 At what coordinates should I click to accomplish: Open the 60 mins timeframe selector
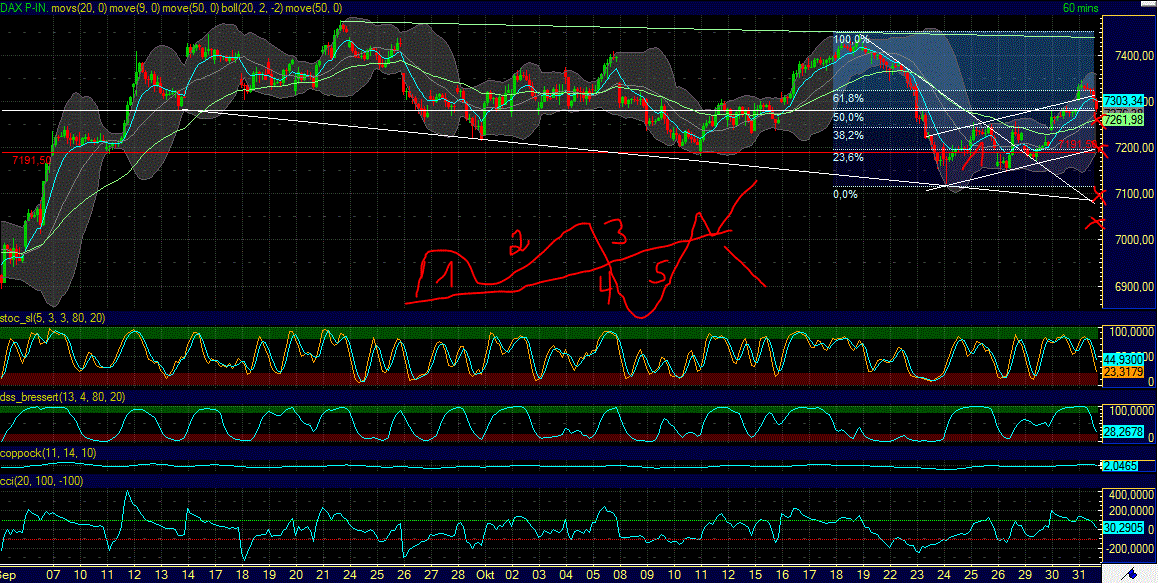(x=1081, y=6)
